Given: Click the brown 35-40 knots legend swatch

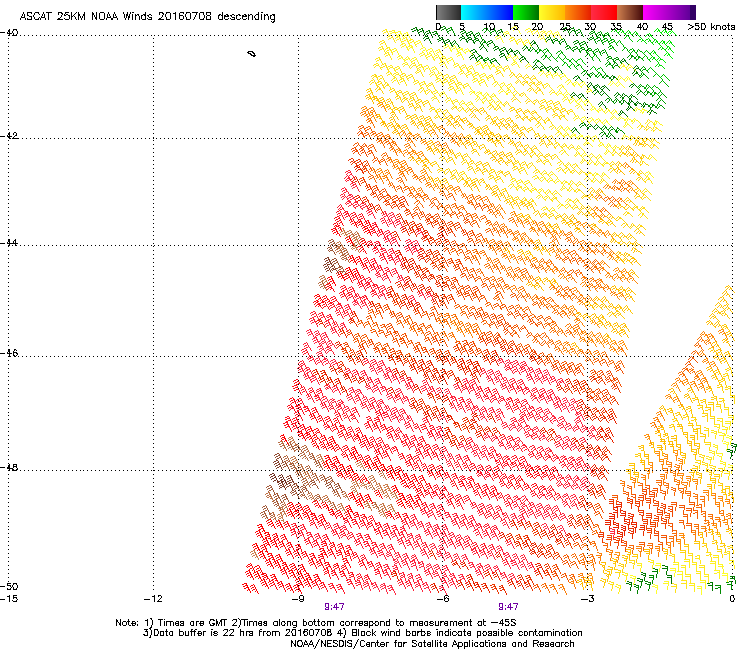Looking at the screenshot, I should 630,12.
